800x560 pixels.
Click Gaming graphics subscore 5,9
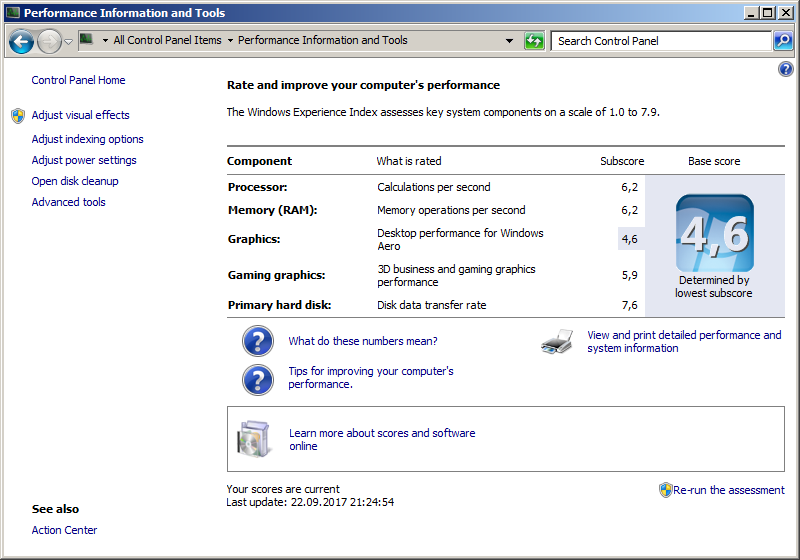click(x=629, y=275)
